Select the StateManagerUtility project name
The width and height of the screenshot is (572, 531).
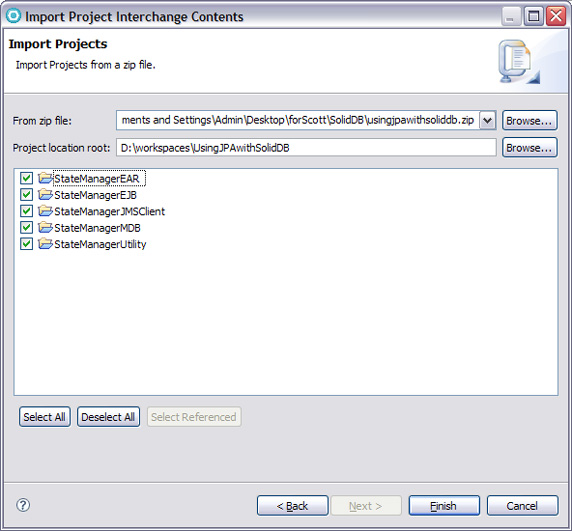coord(100,244)
